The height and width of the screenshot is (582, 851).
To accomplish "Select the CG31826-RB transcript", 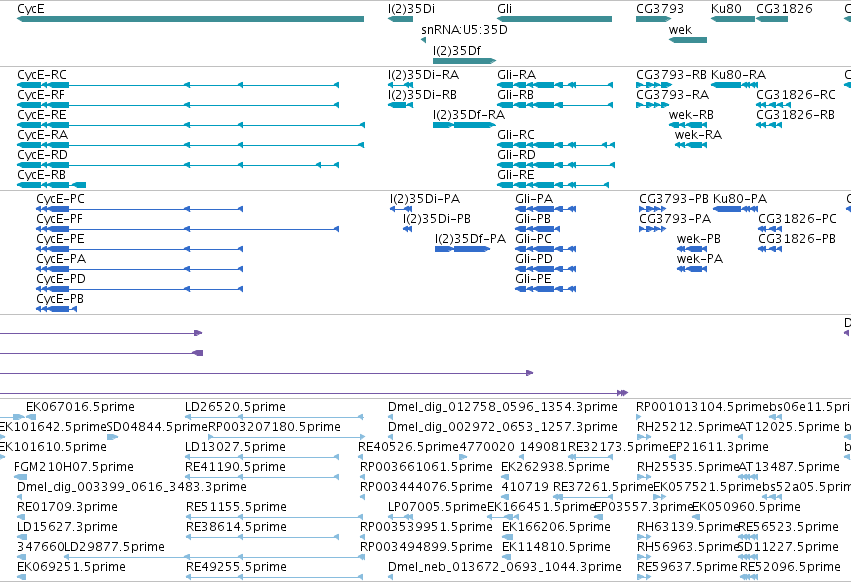I will [769, 125].
